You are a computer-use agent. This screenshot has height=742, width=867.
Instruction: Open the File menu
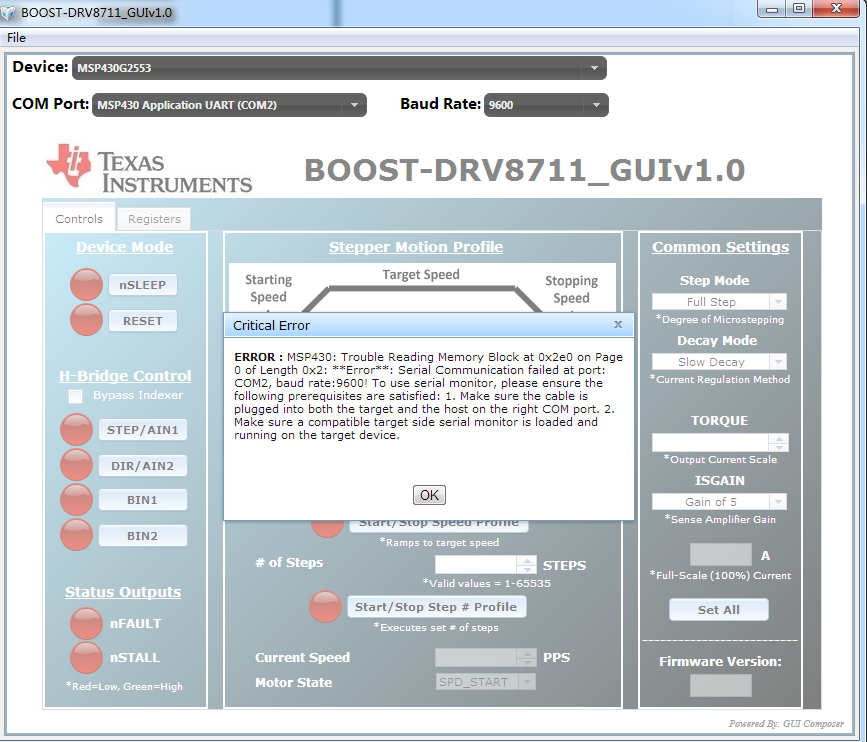tap(17, 38)
